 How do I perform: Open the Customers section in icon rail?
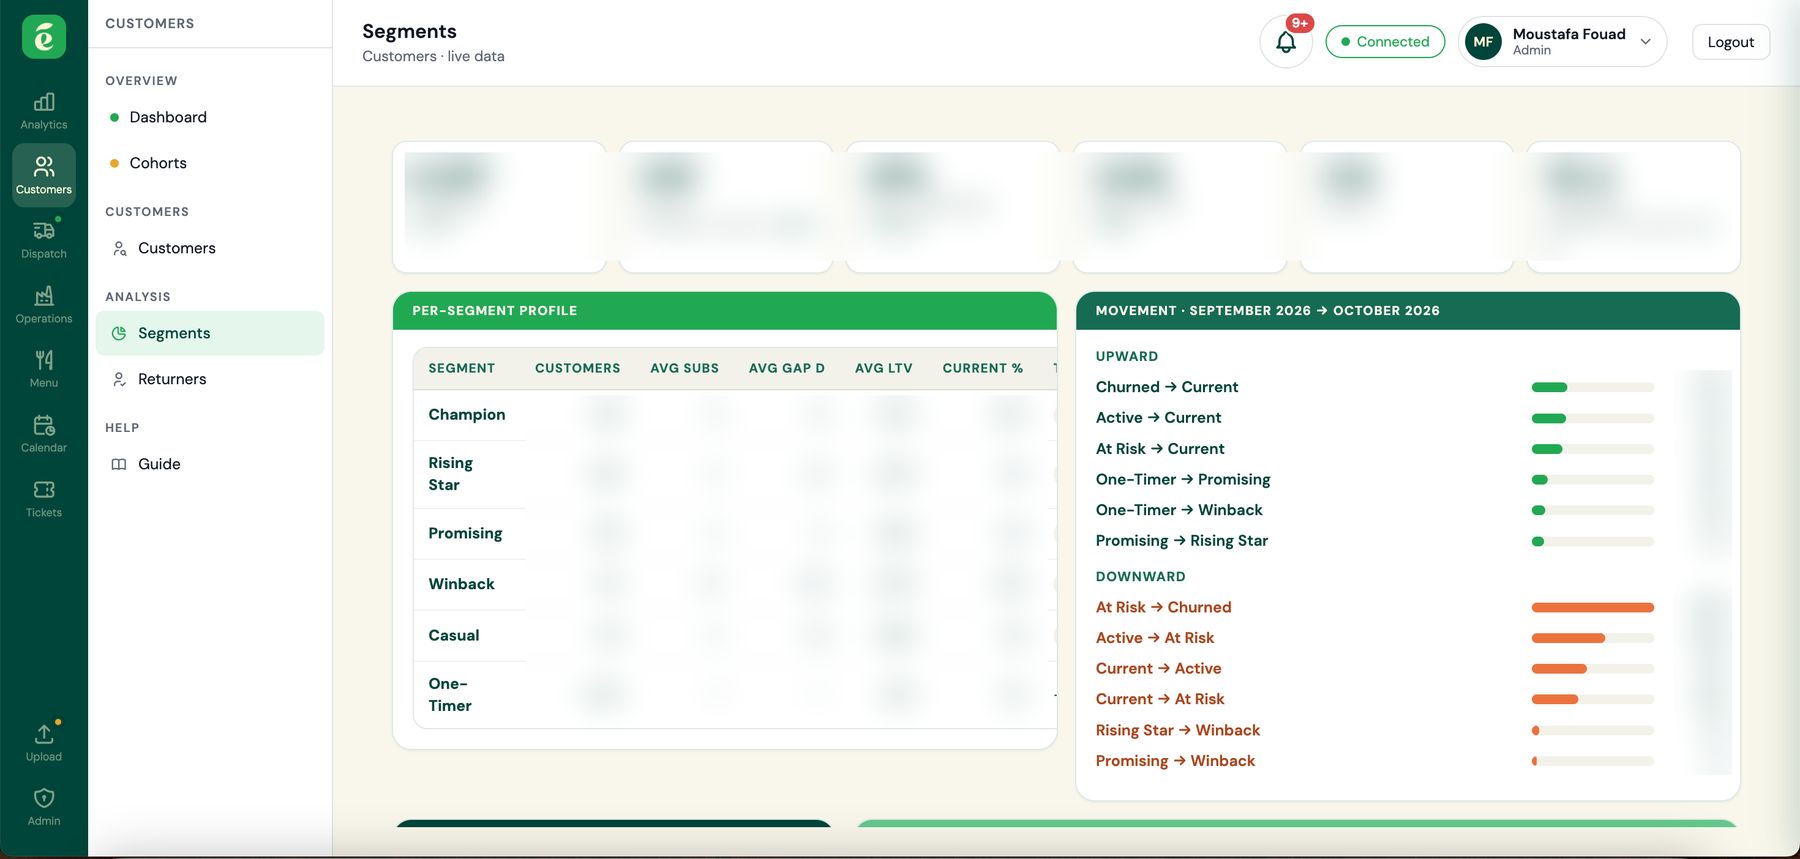click(44, 175)
